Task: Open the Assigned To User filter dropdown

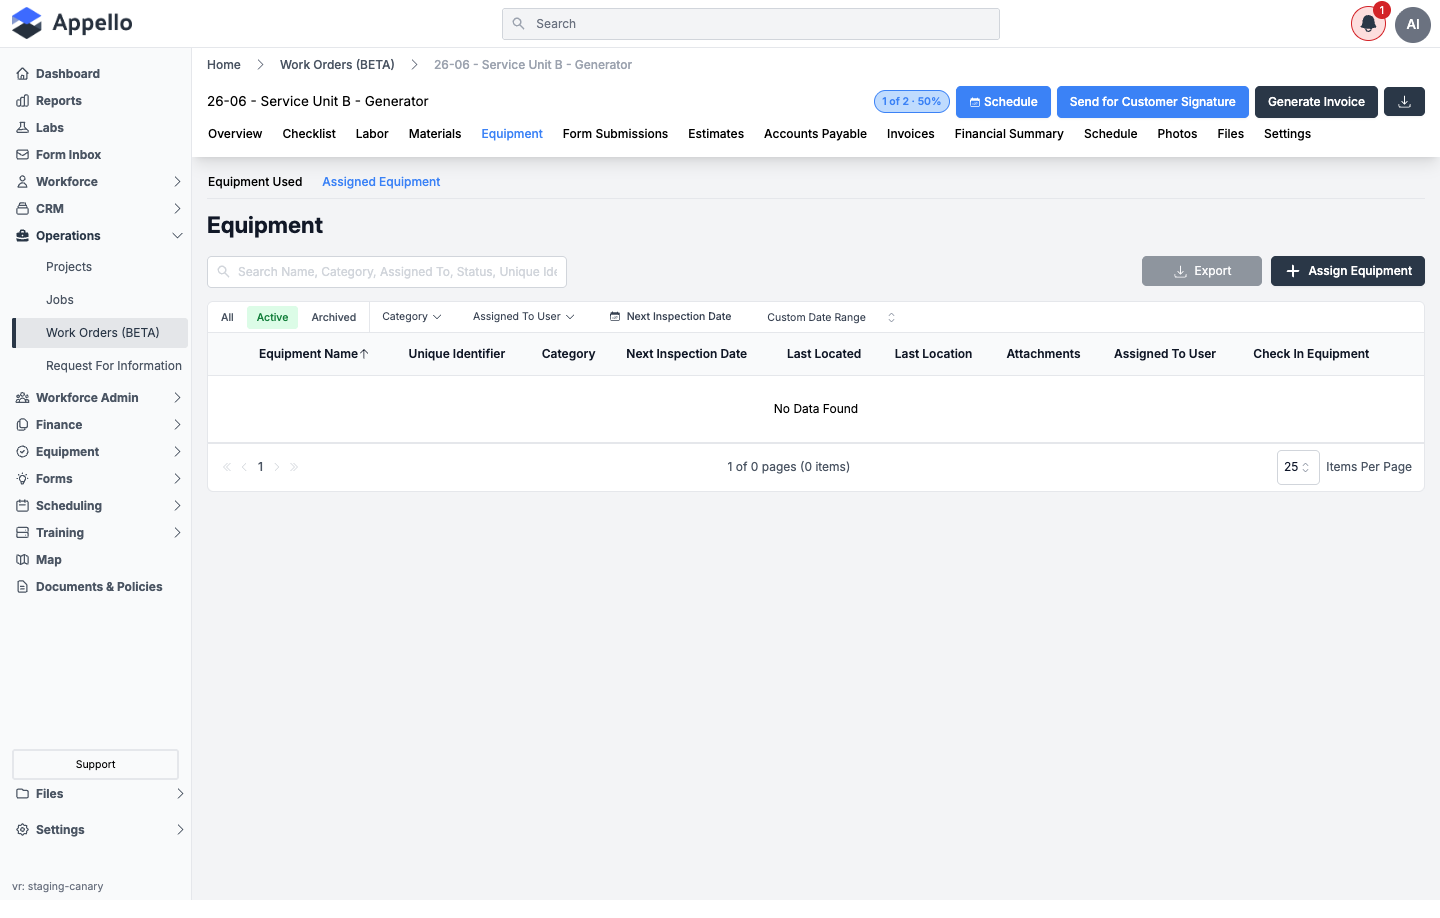Action: pos(524,317)
